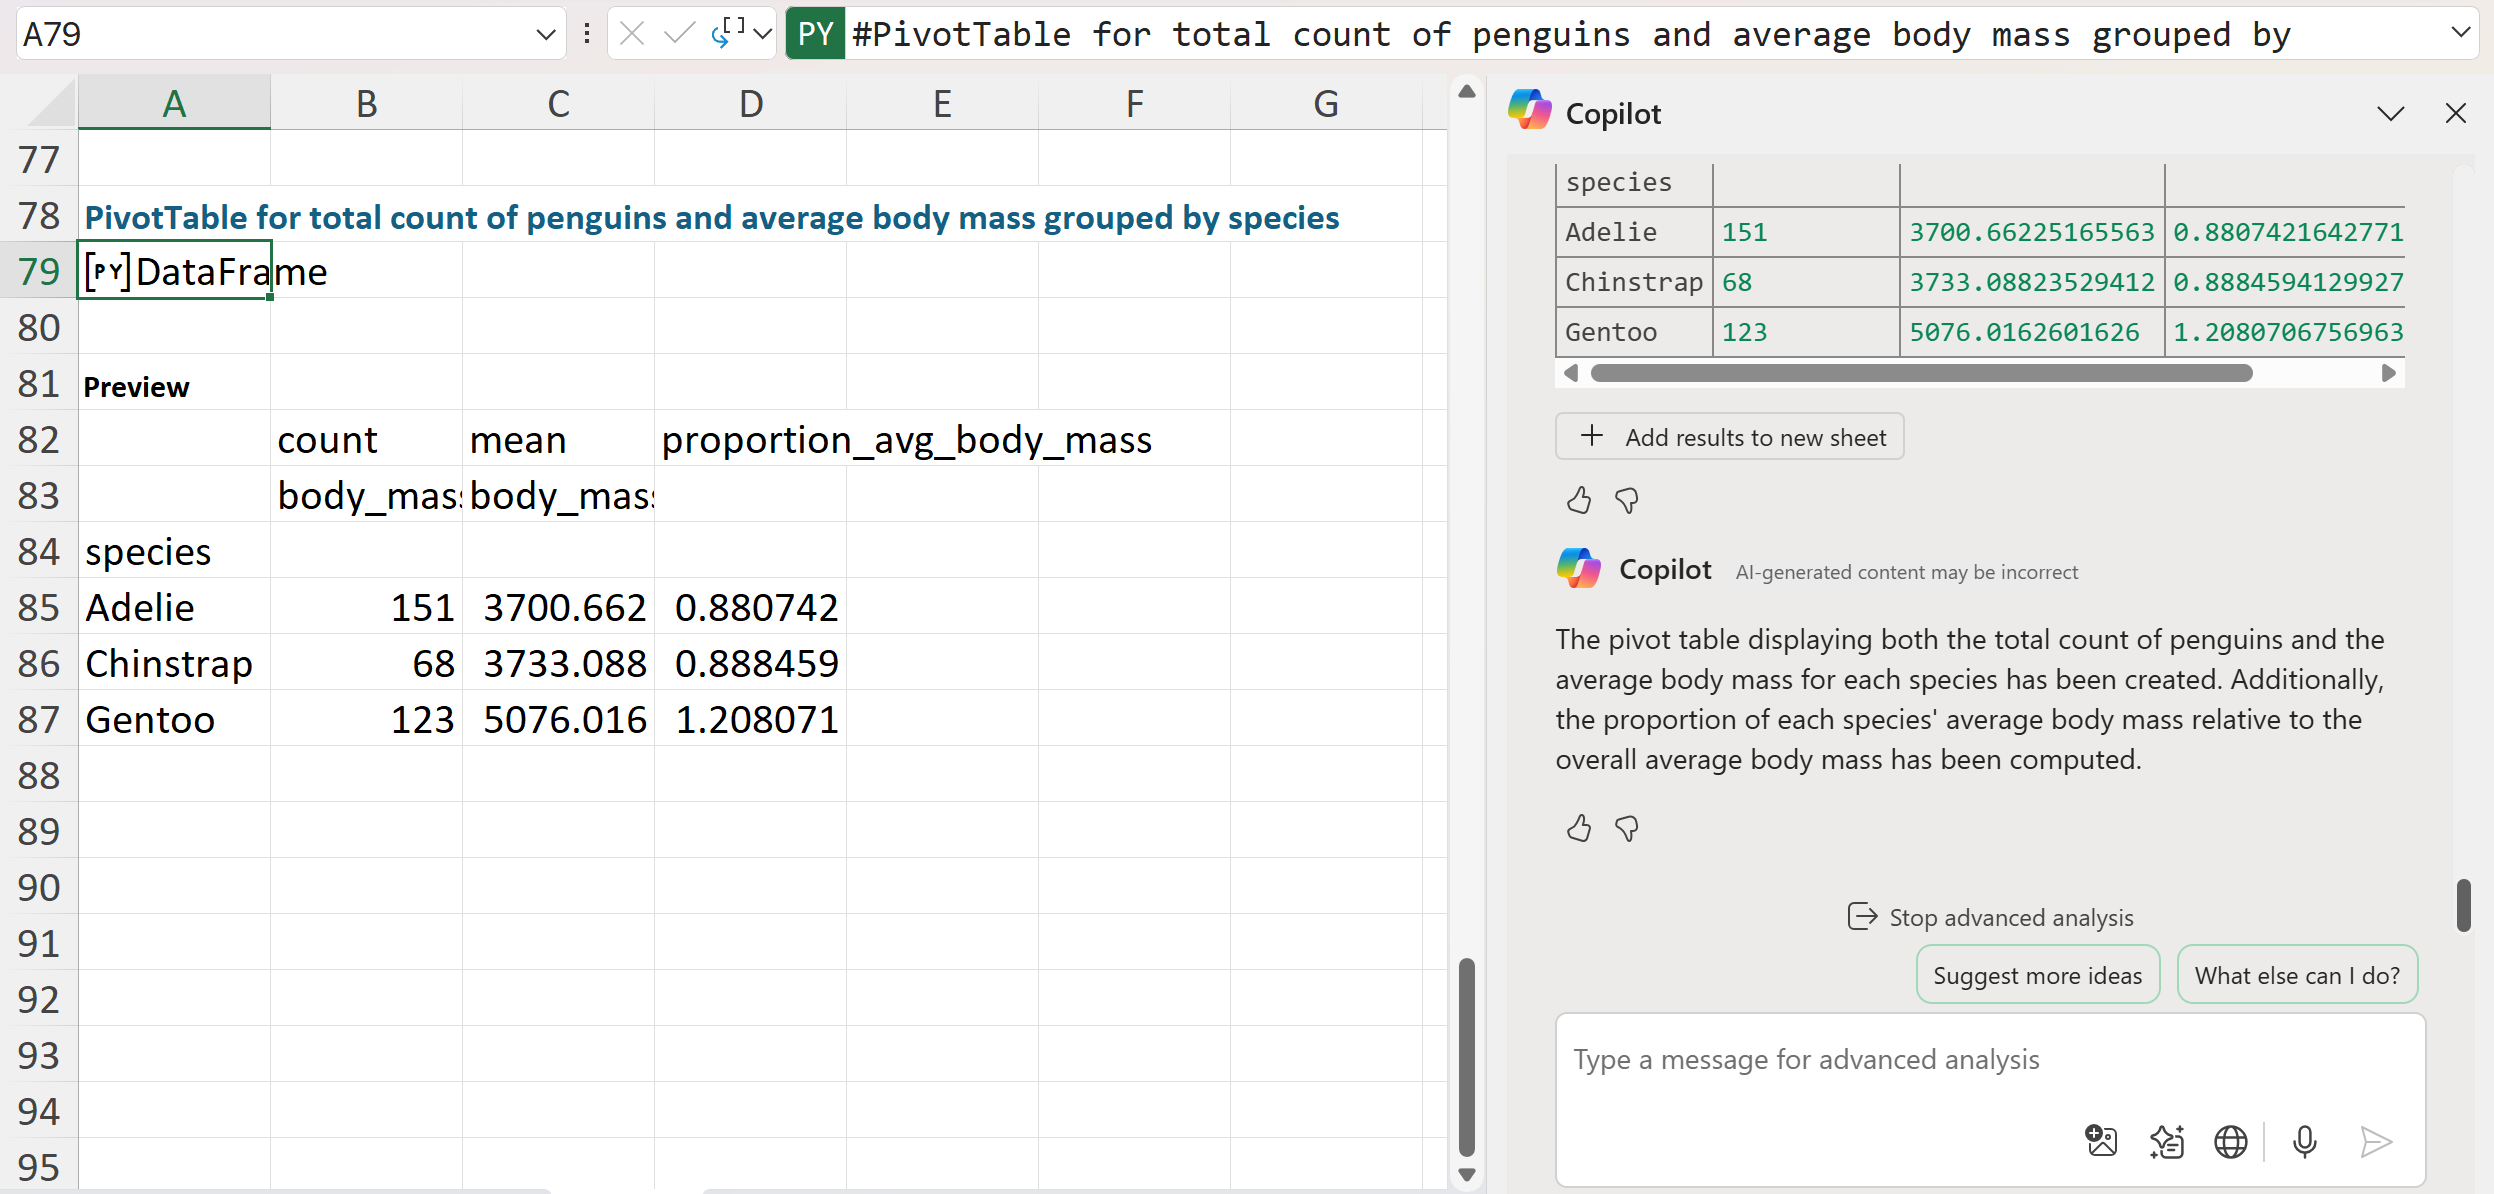Click the sparkle prompt list icon

[x=2166, y=1141]
